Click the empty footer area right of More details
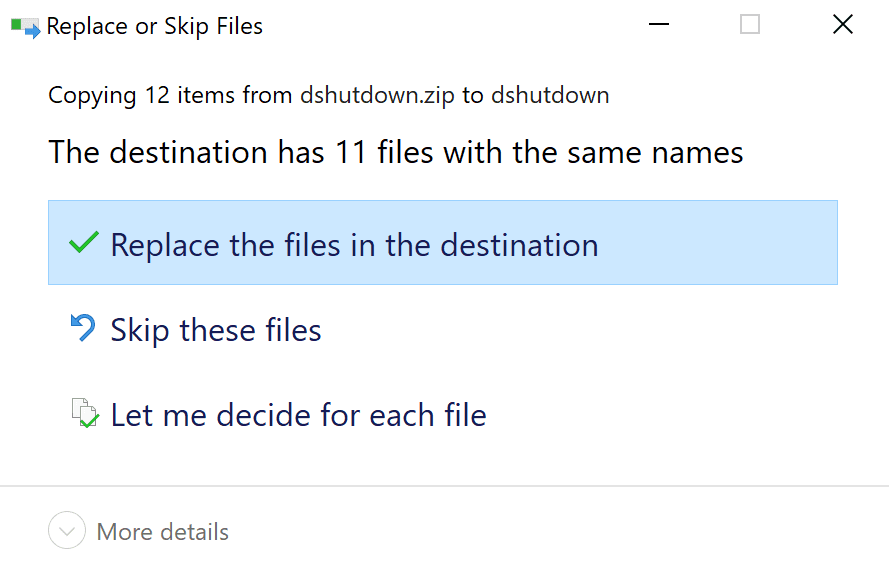 click(560, 531)
